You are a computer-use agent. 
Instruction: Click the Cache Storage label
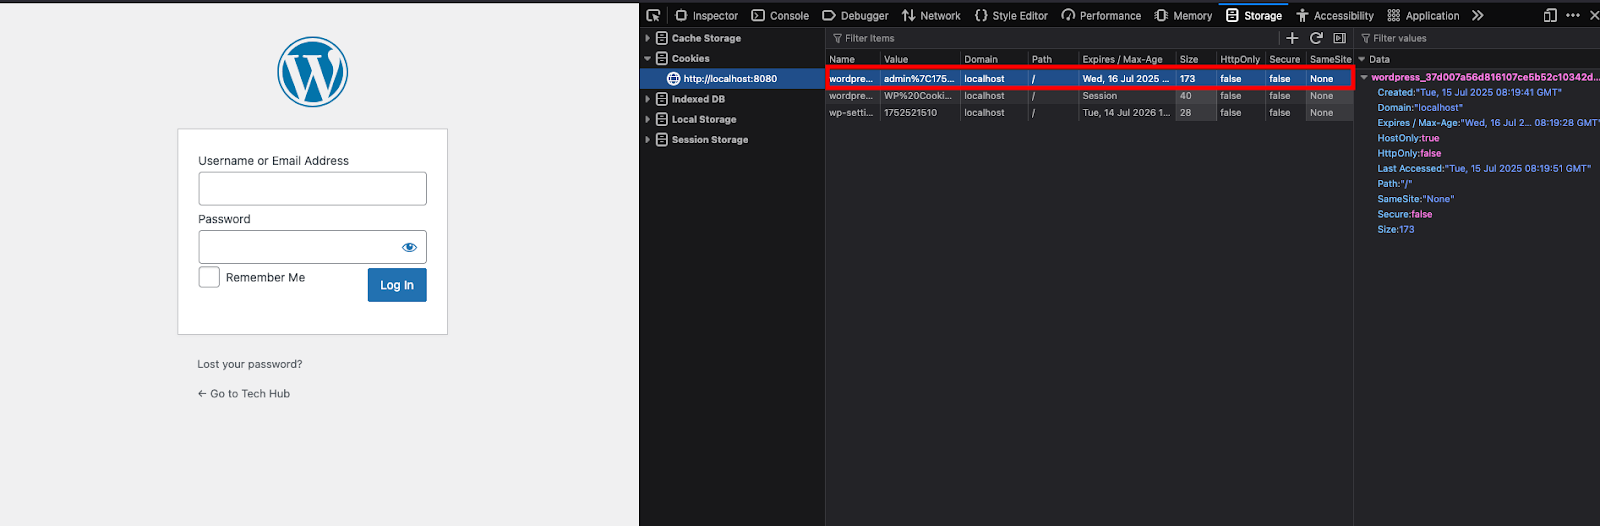tap(706, 38)
